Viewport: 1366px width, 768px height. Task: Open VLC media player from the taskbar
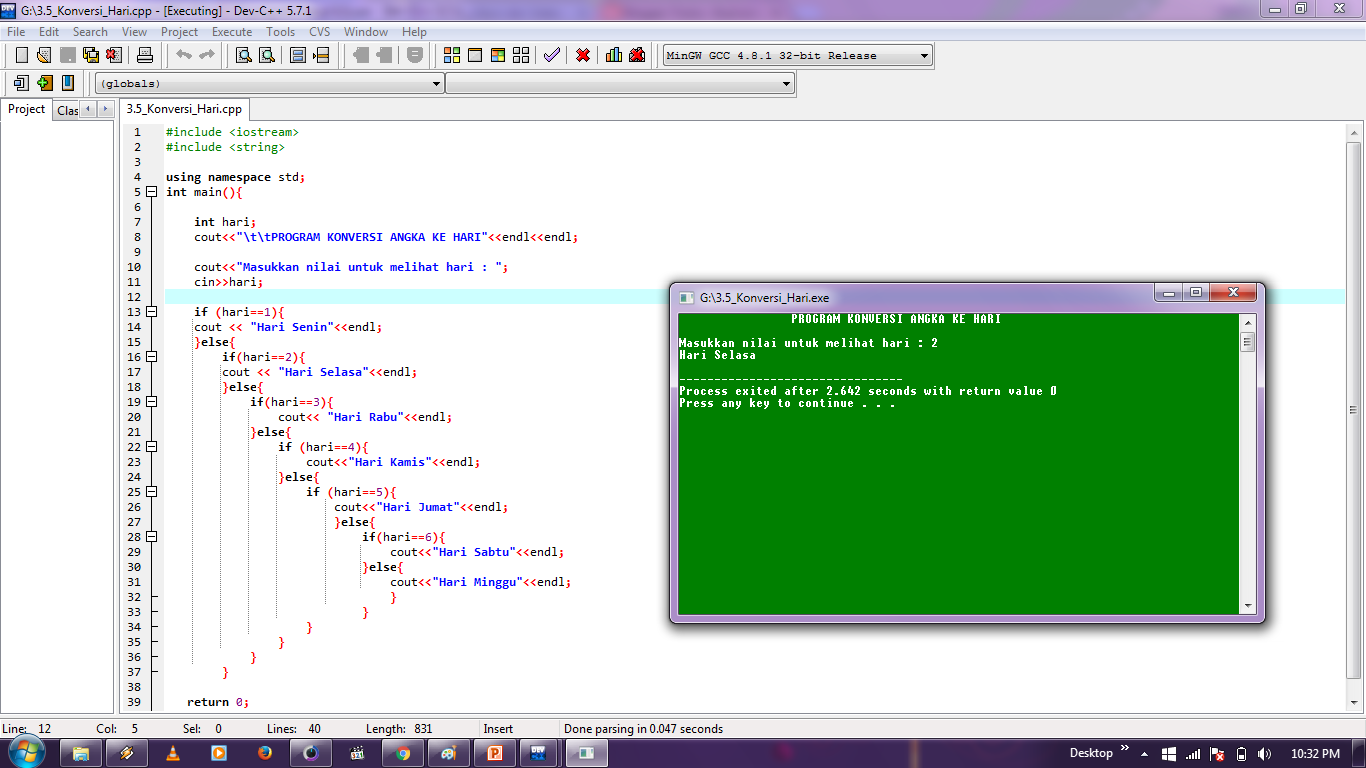(173, 753)
